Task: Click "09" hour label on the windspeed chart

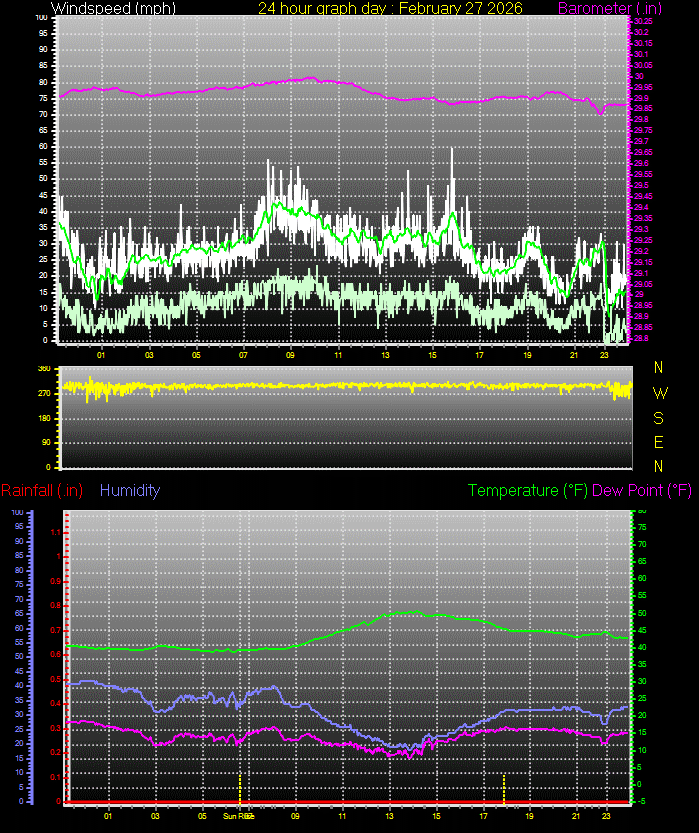Action: [x=290, y=355]
